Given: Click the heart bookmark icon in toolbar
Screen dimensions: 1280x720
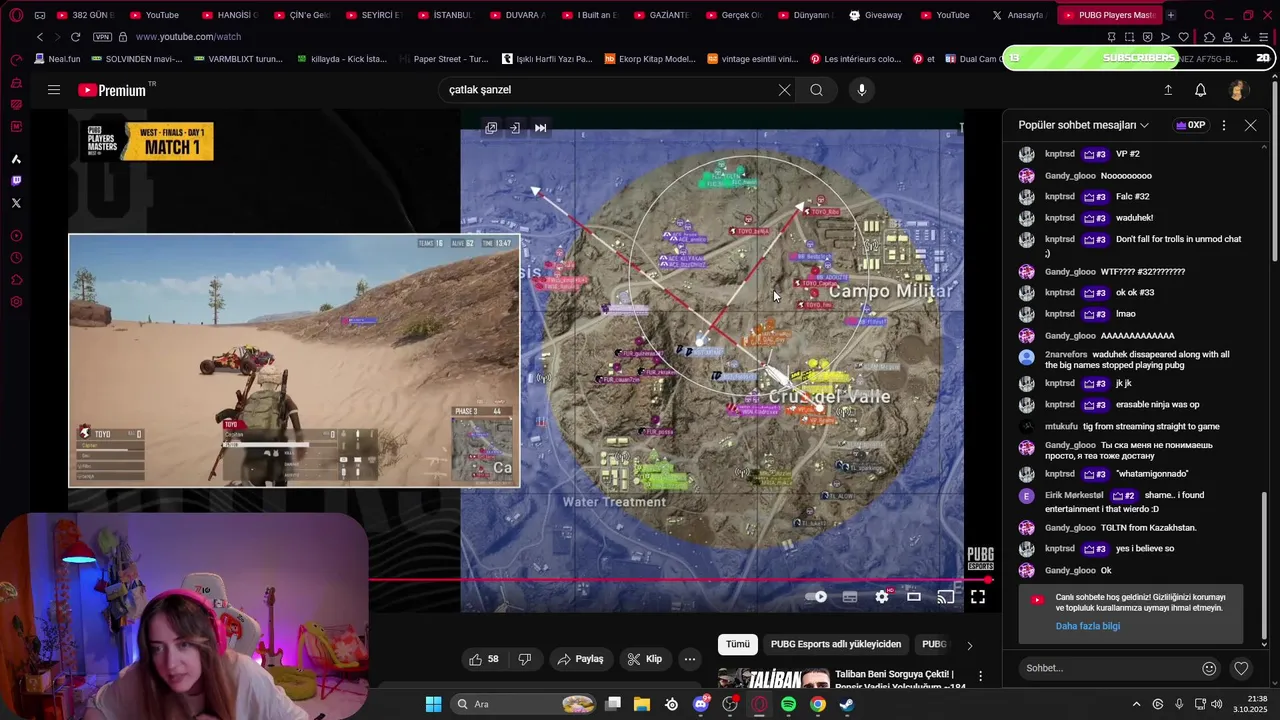Looking at the screenshot, I should pyautogui.click(x=1184, y=37).
